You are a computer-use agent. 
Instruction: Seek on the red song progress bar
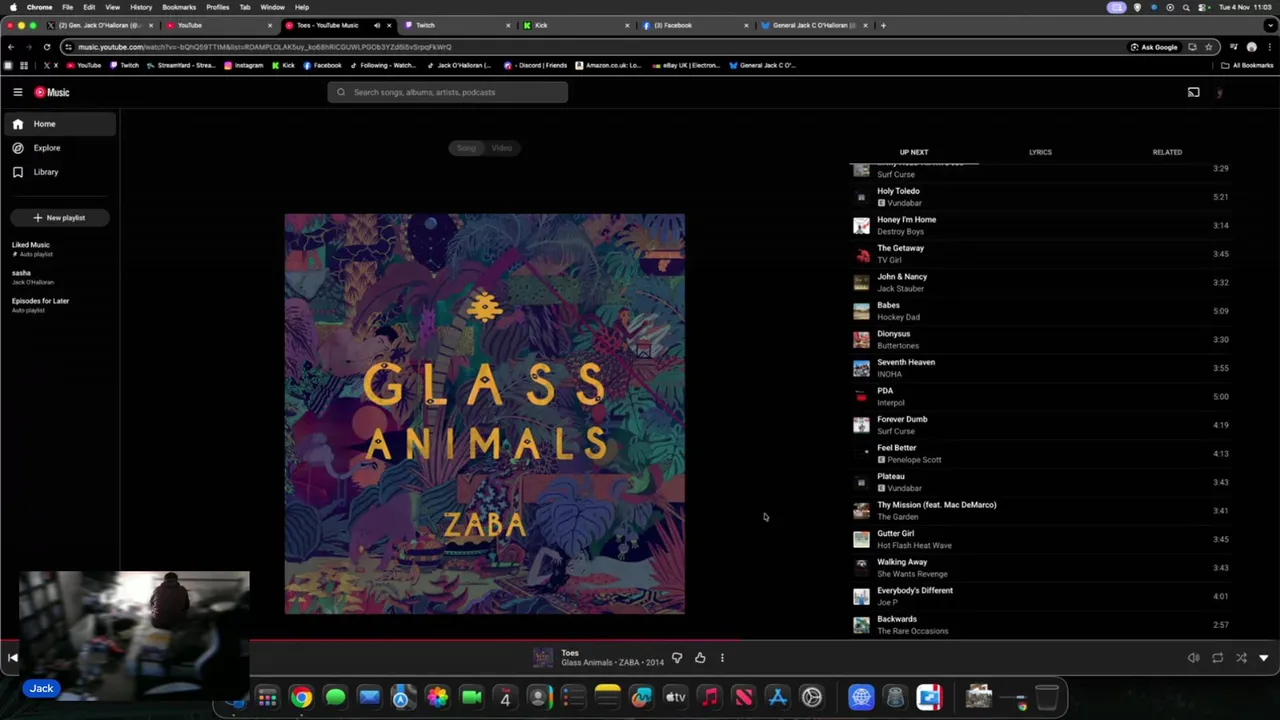(x=495, y=641)
